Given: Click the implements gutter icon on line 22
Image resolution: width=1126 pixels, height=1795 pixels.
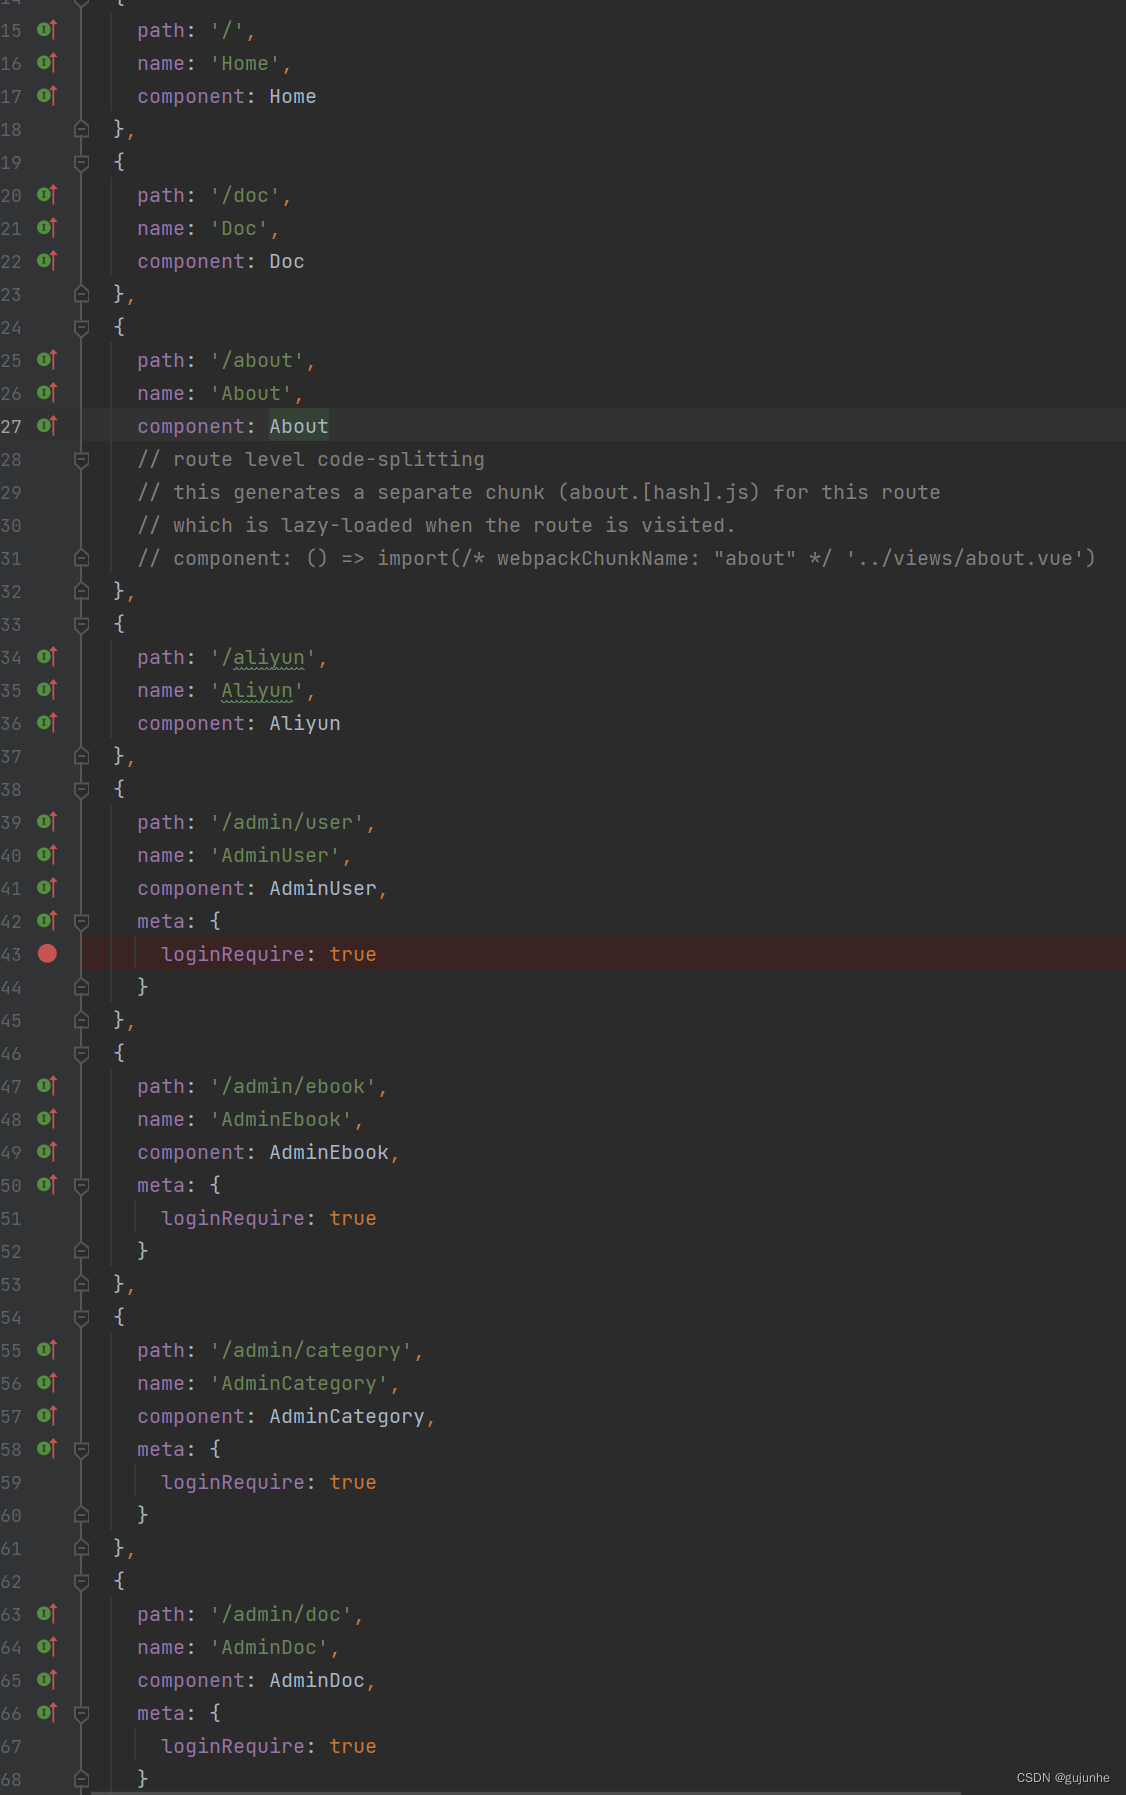Looking at the screenshot, I should tap(47, 261).
